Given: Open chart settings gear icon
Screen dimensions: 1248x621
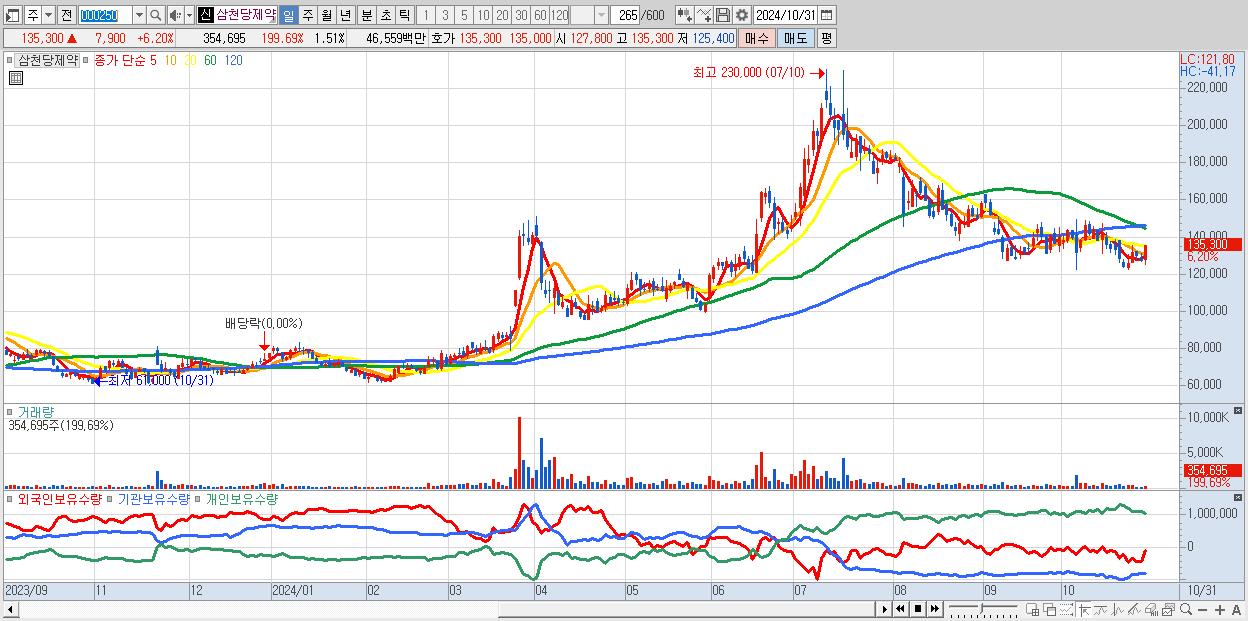Looking at the screenshot, I should click(x=741, y=15).
